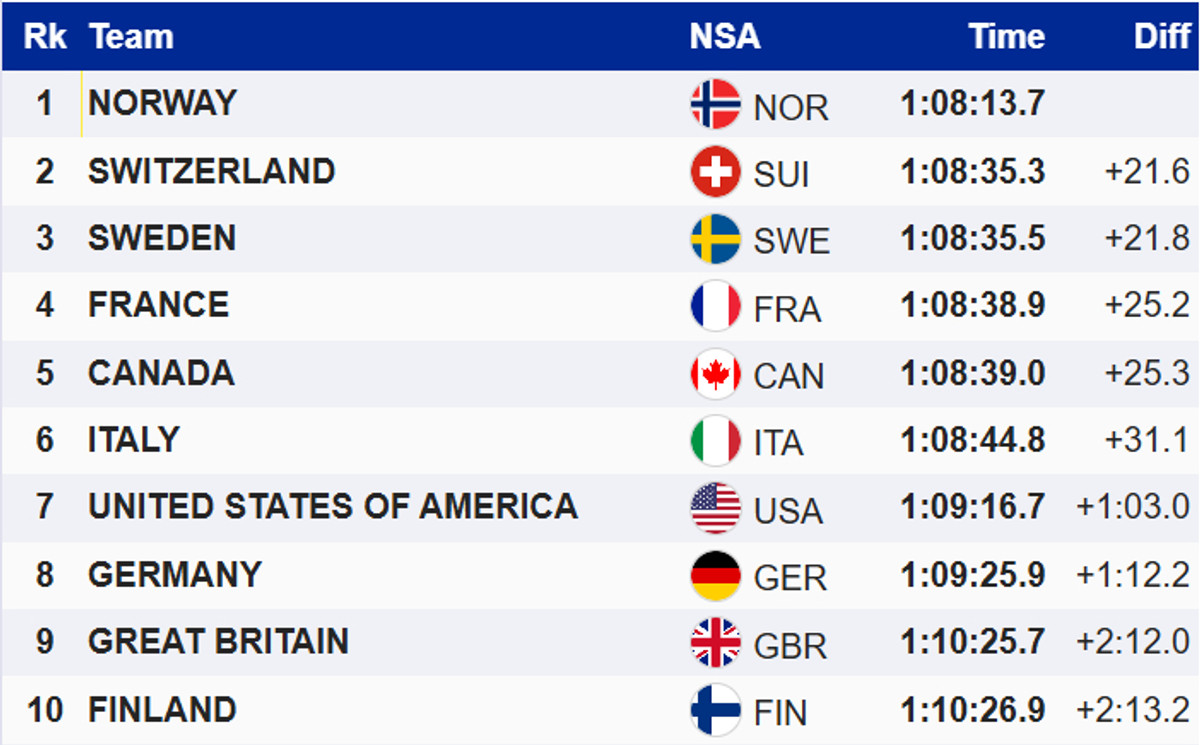Image resolution: width=1200 pixels, height=745 pixels.
Task: Sort by the Rk column header
Action: coord(45,37)
